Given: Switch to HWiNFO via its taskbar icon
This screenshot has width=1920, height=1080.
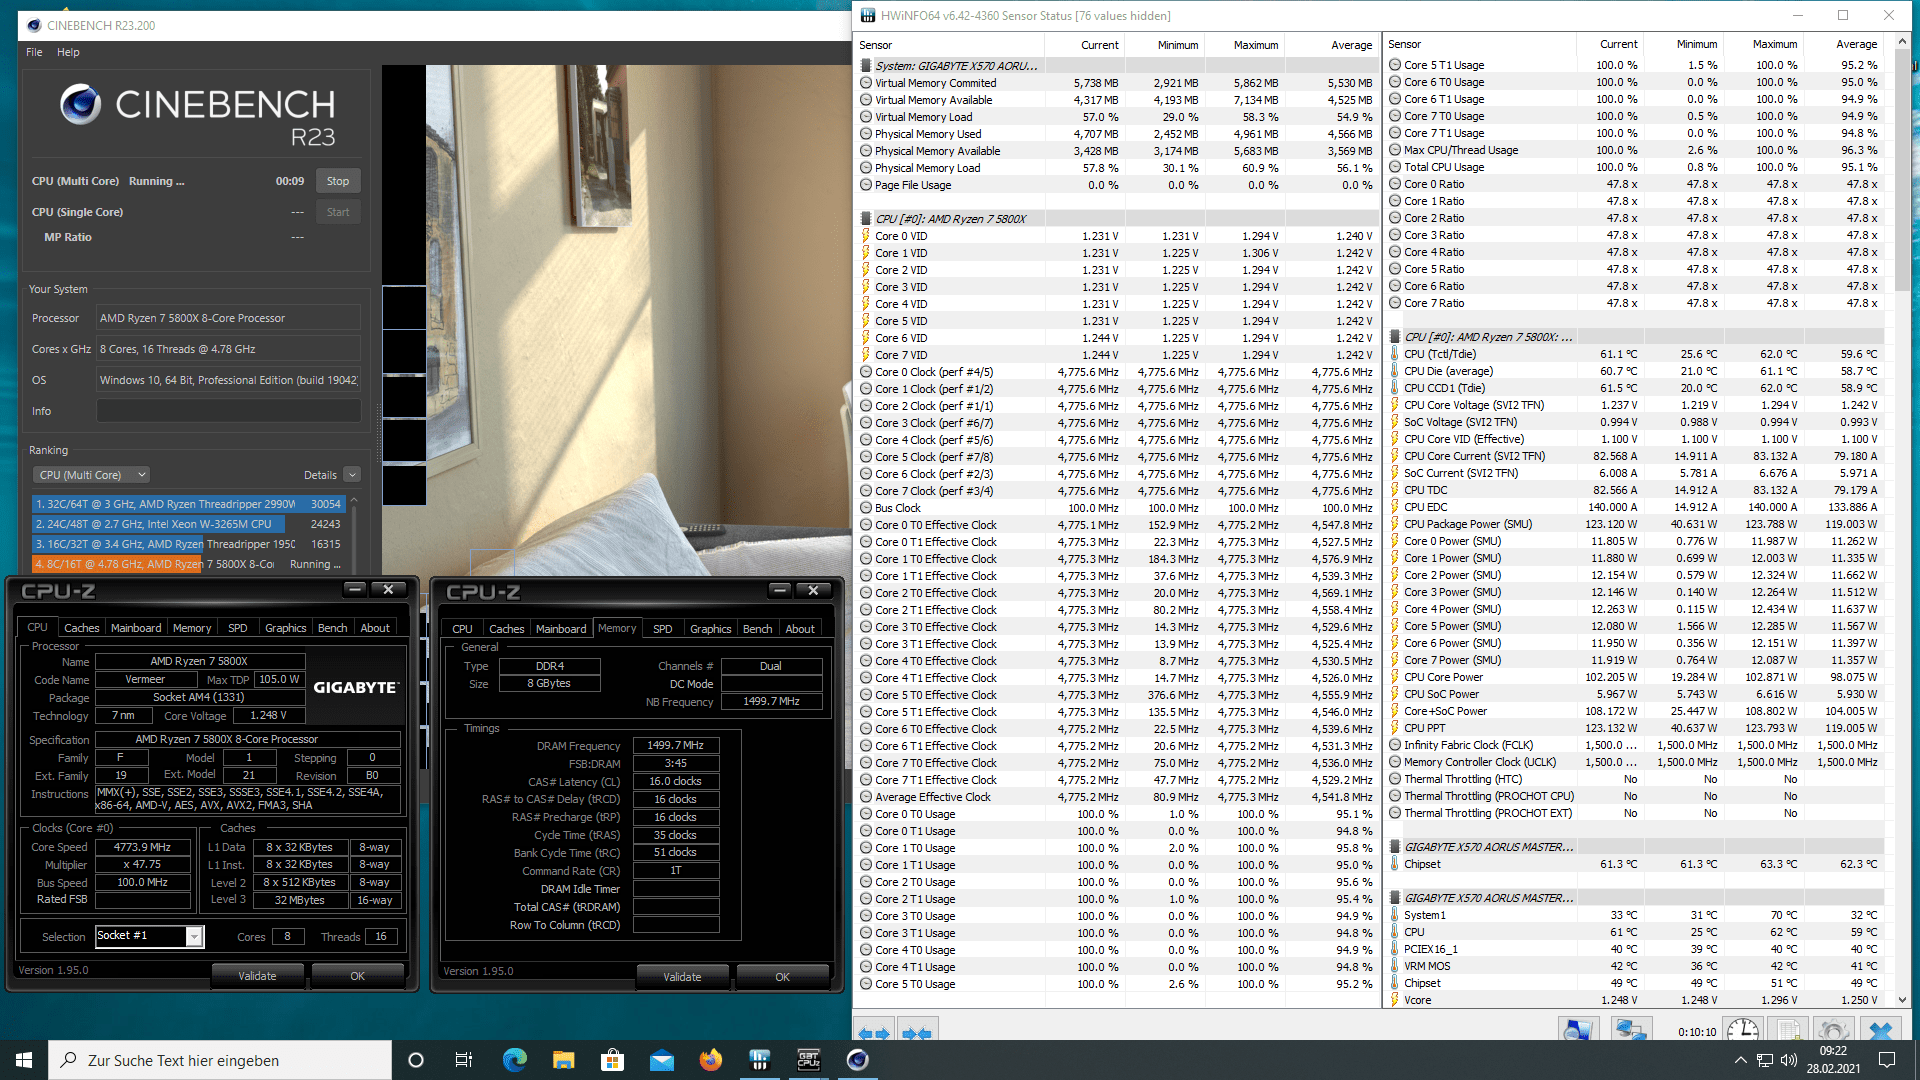Looking at the screenshot, I should pos(759,1060).
